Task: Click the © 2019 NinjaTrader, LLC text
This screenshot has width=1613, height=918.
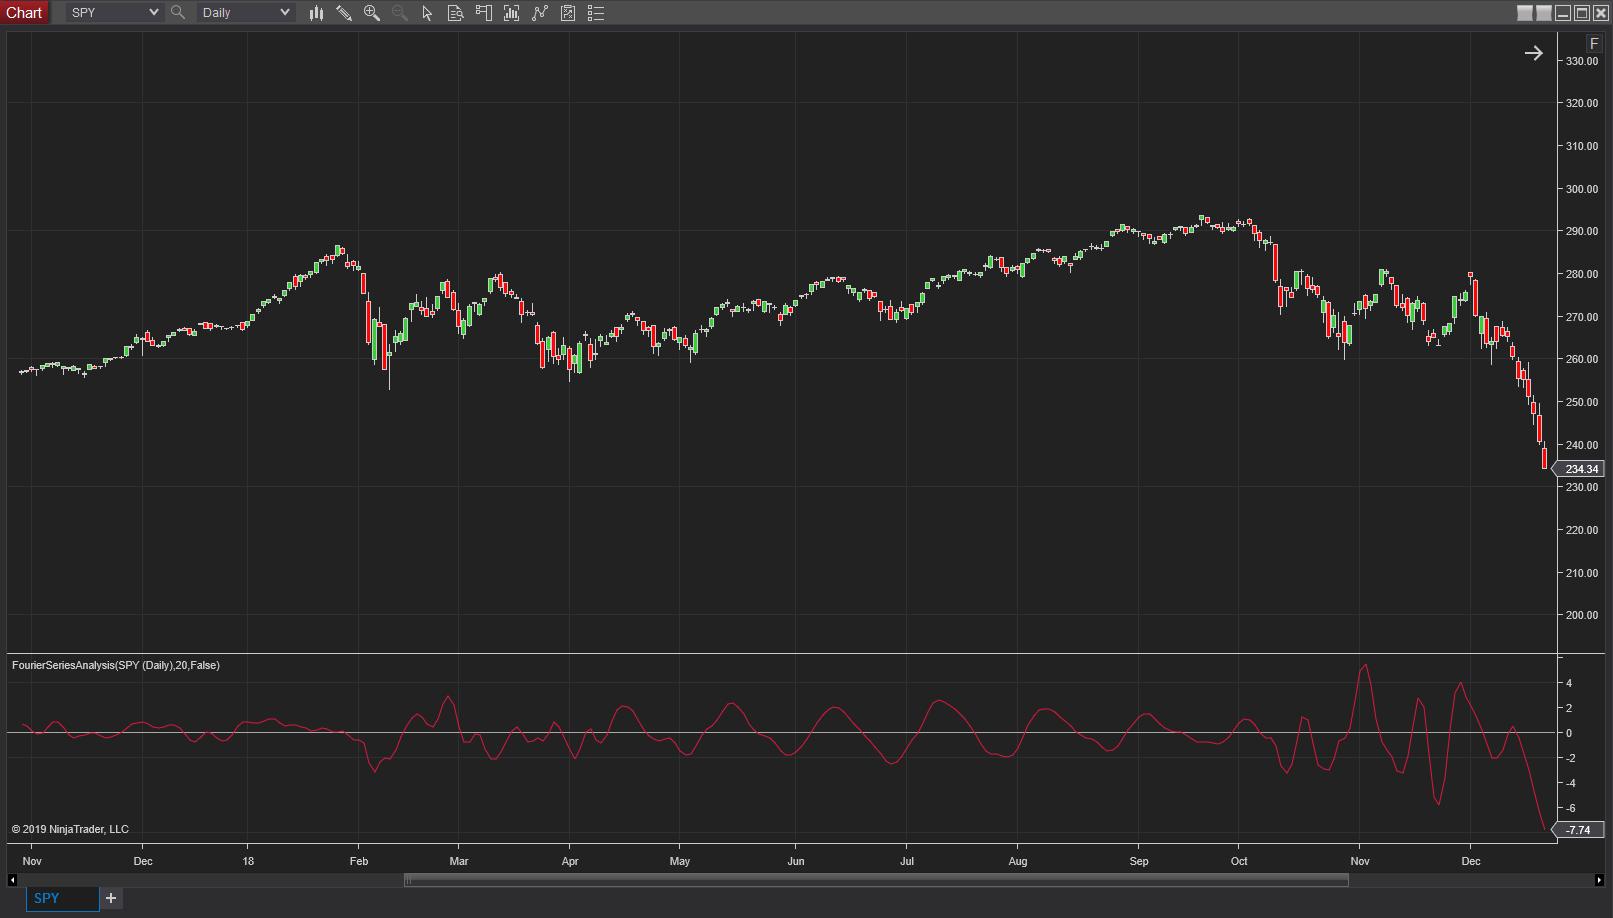Action: (x=70, y=829)
